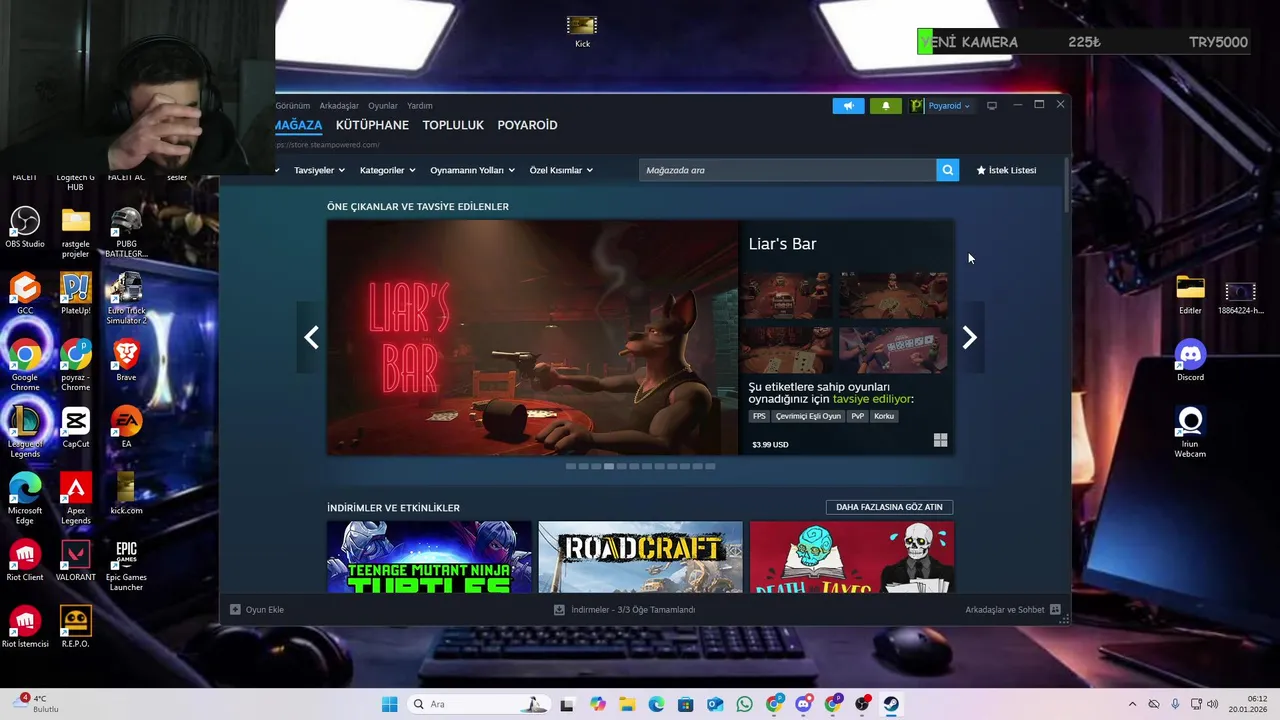Open the Oyunlar menu in Steam
1280x720 pixels.
click(383, 105)
